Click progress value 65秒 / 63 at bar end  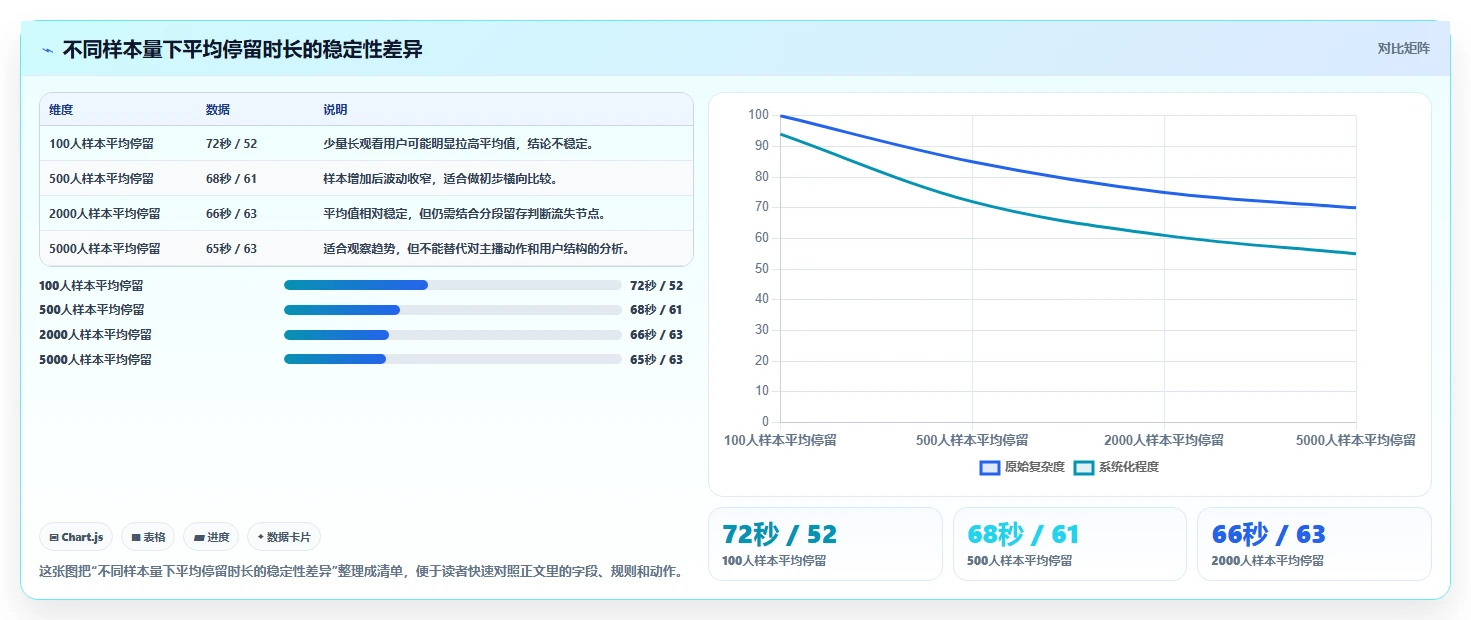point(657,359)
